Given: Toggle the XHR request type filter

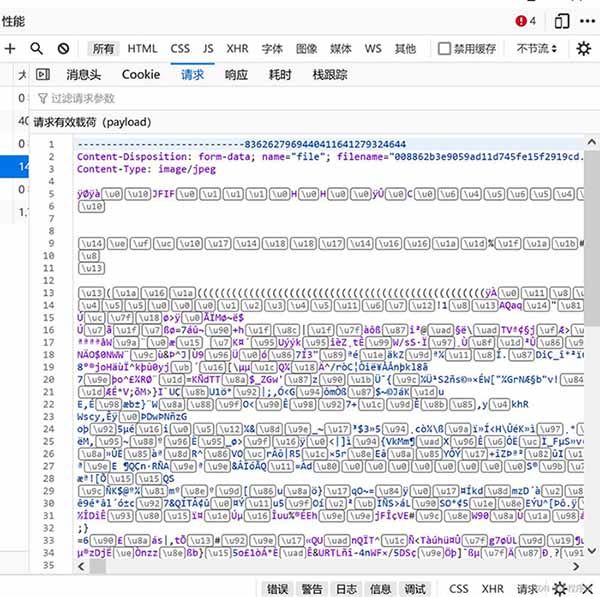Looking at the screenshot, I should 237,48.
